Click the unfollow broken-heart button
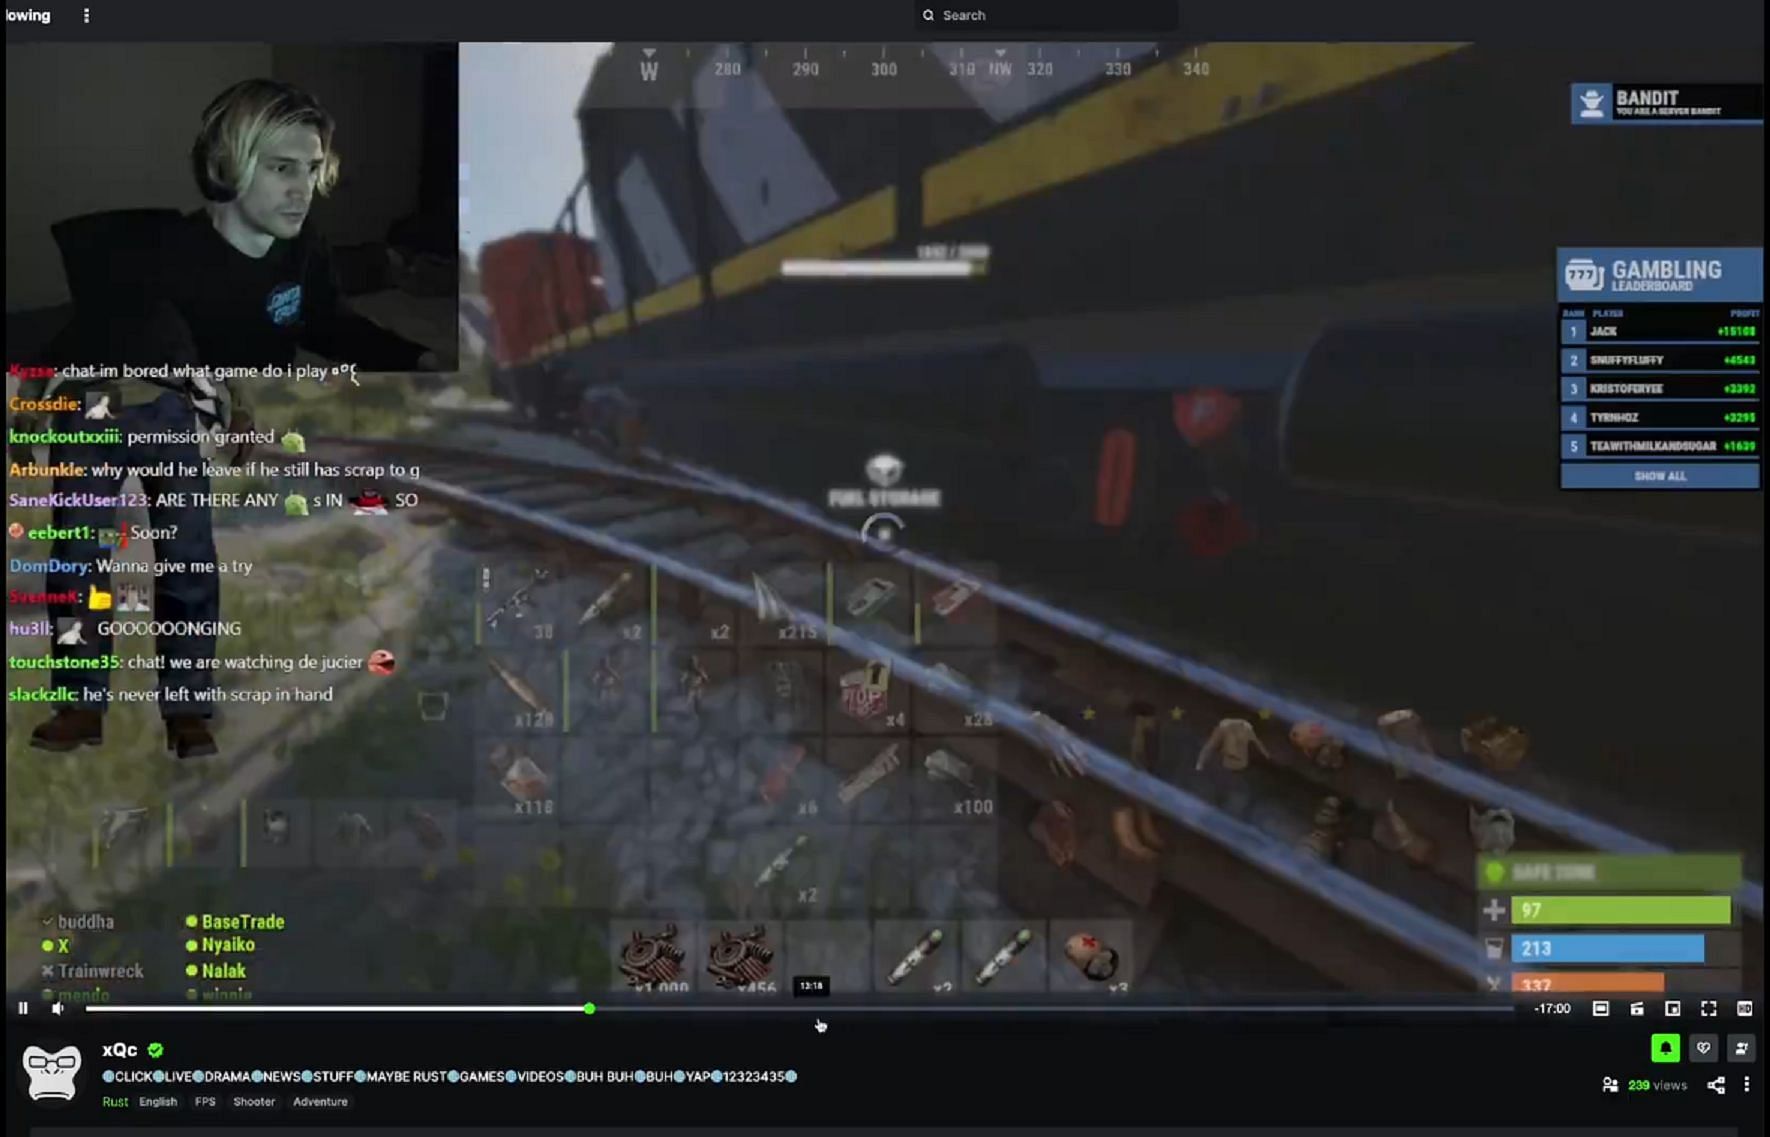The width and height of the screenshot is (1770, 1137). click(1703, 1048)
